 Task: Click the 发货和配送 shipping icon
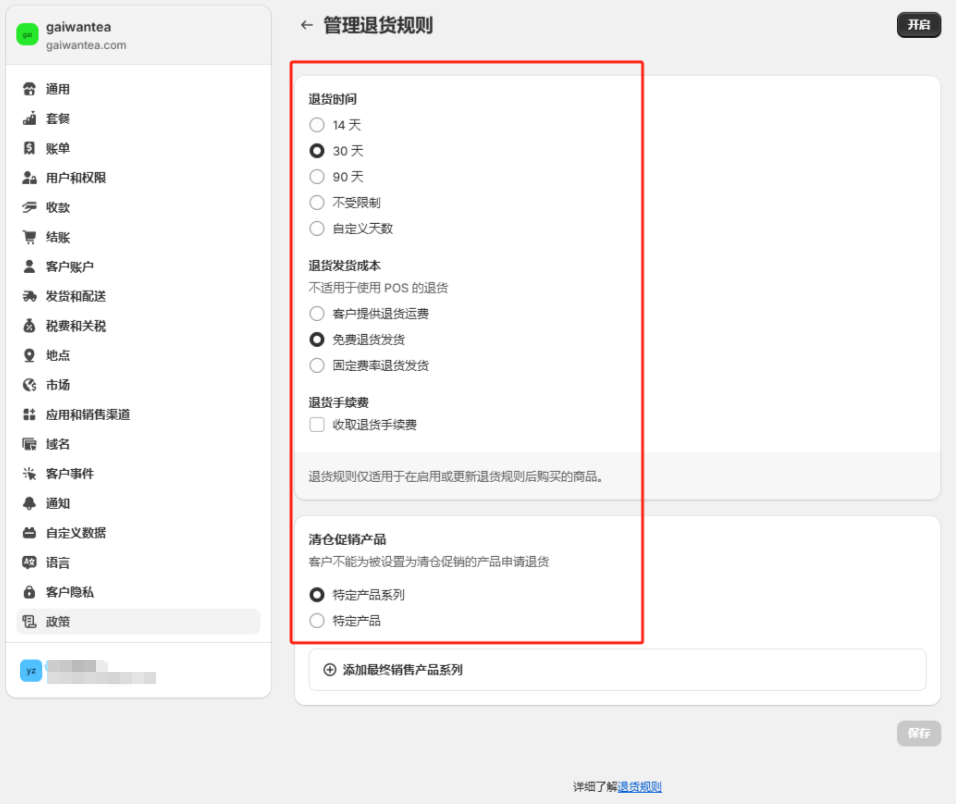pos(28,295)
